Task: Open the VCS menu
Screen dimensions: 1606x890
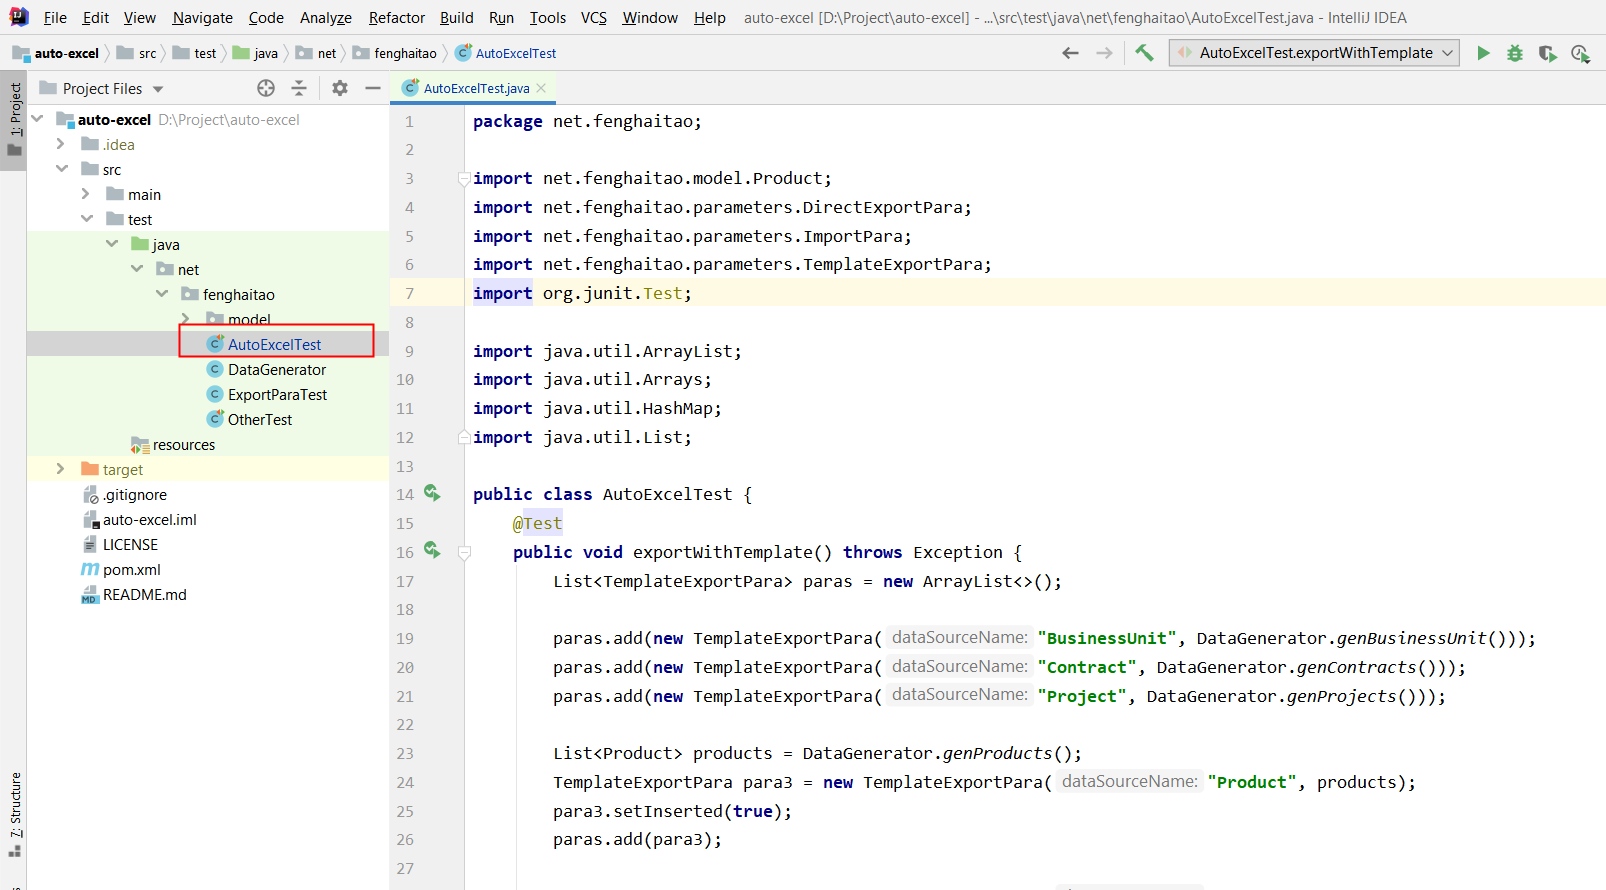Action: [x=594, y=17]
